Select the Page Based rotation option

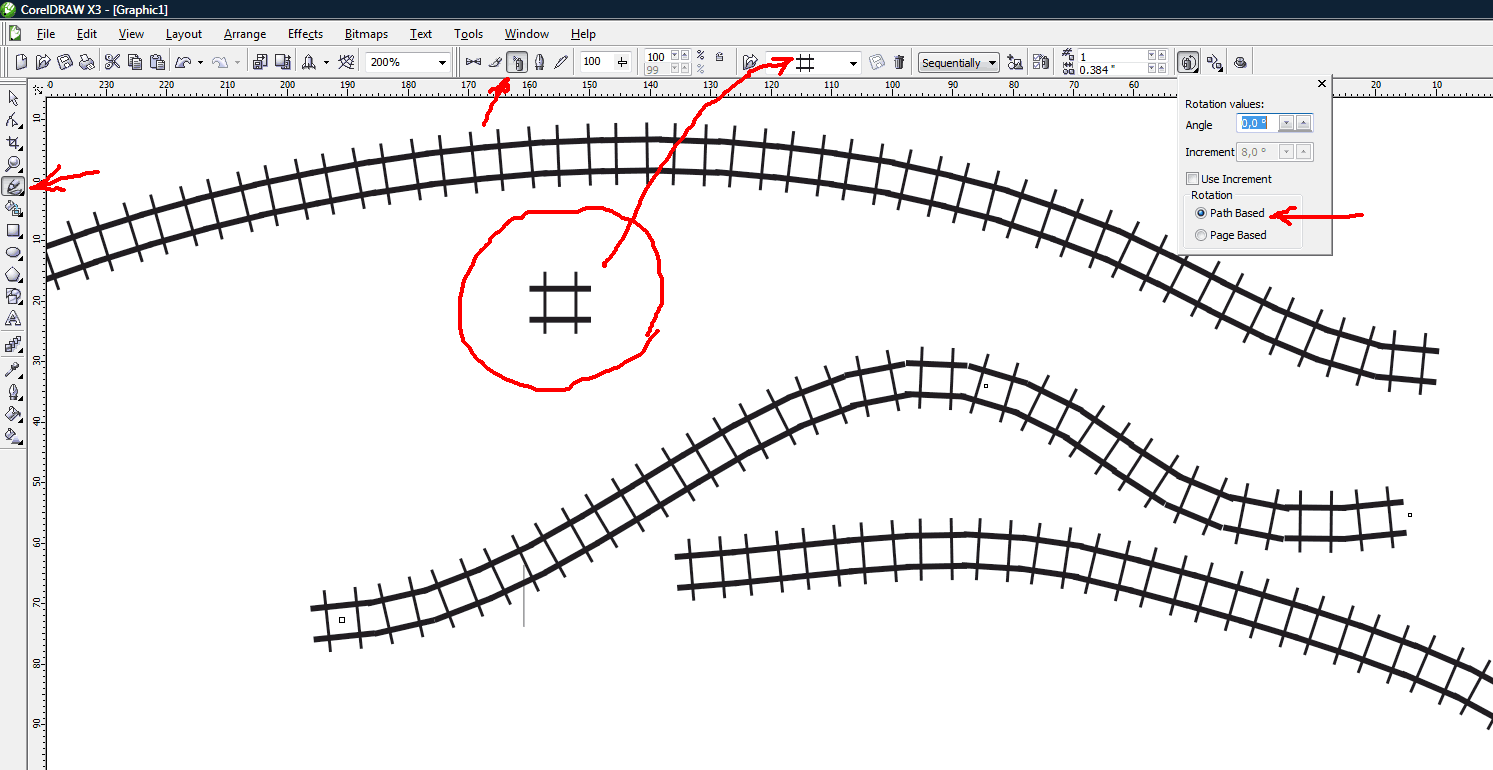1201,235
